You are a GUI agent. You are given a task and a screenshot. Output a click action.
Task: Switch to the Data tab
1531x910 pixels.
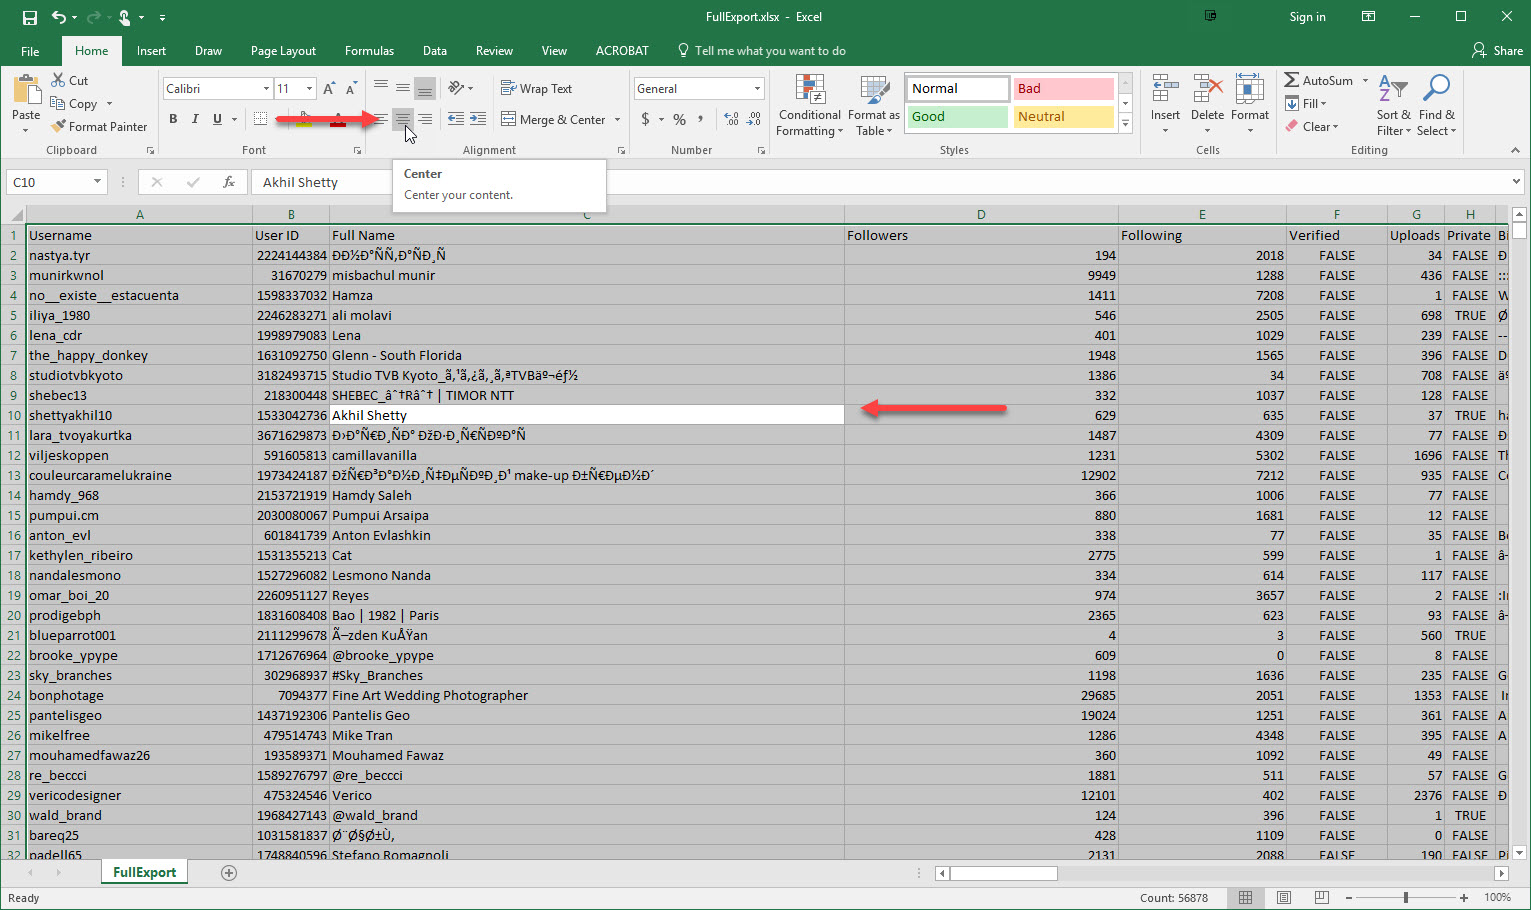click(435, 51)
